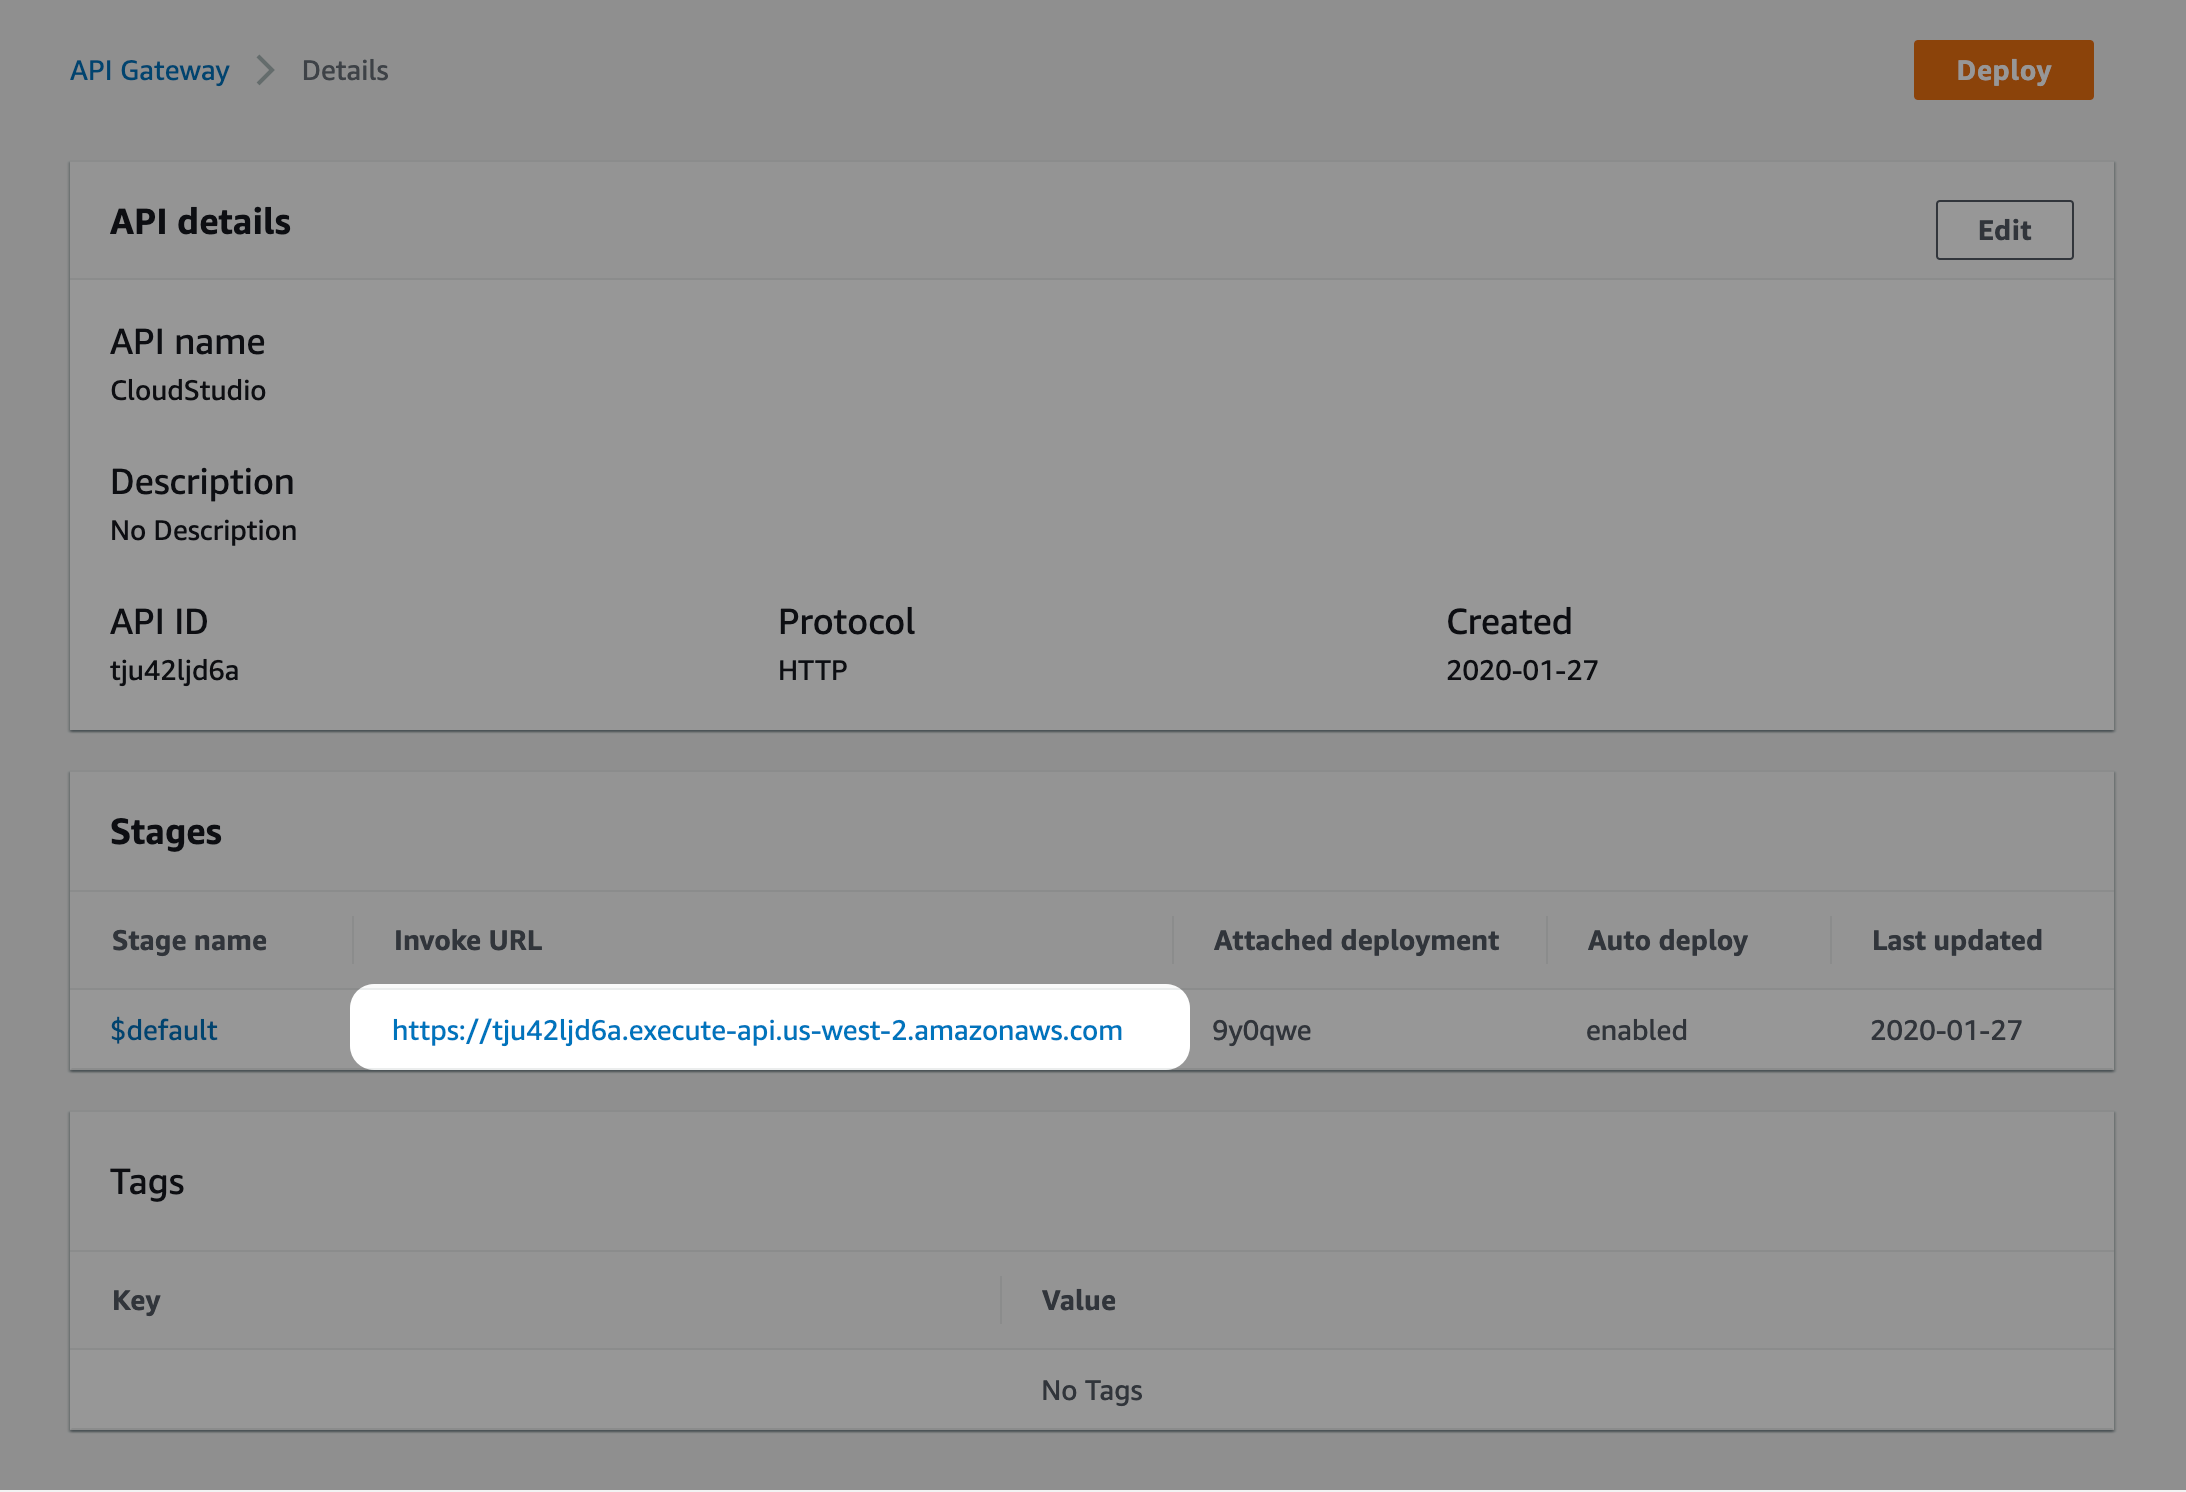
Task: Open the $default stage link
Action: point(163,1030)
